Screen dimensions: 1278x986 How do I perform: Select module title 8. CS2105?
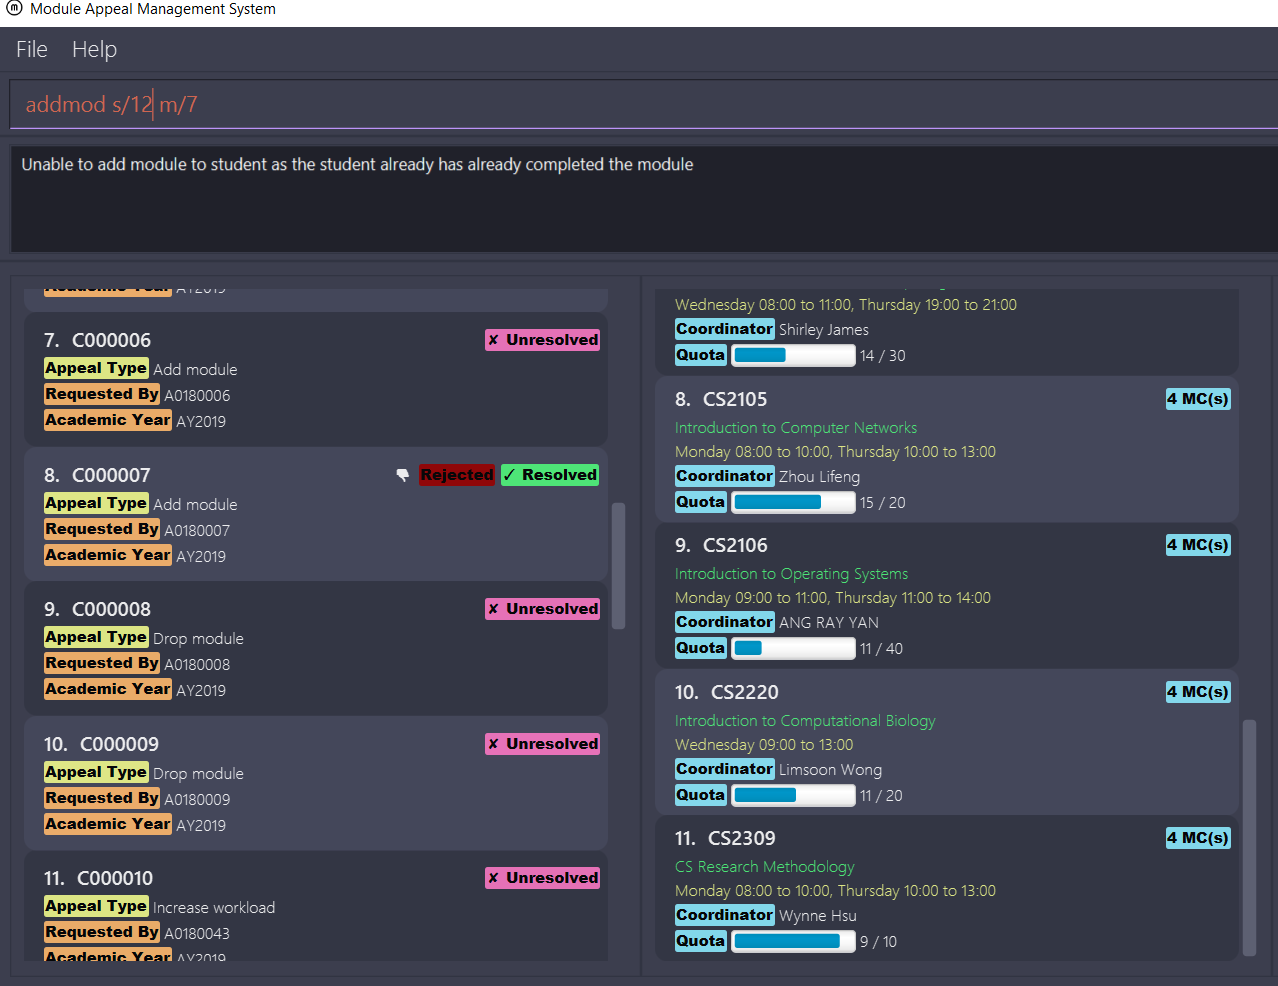click(721, 399)
